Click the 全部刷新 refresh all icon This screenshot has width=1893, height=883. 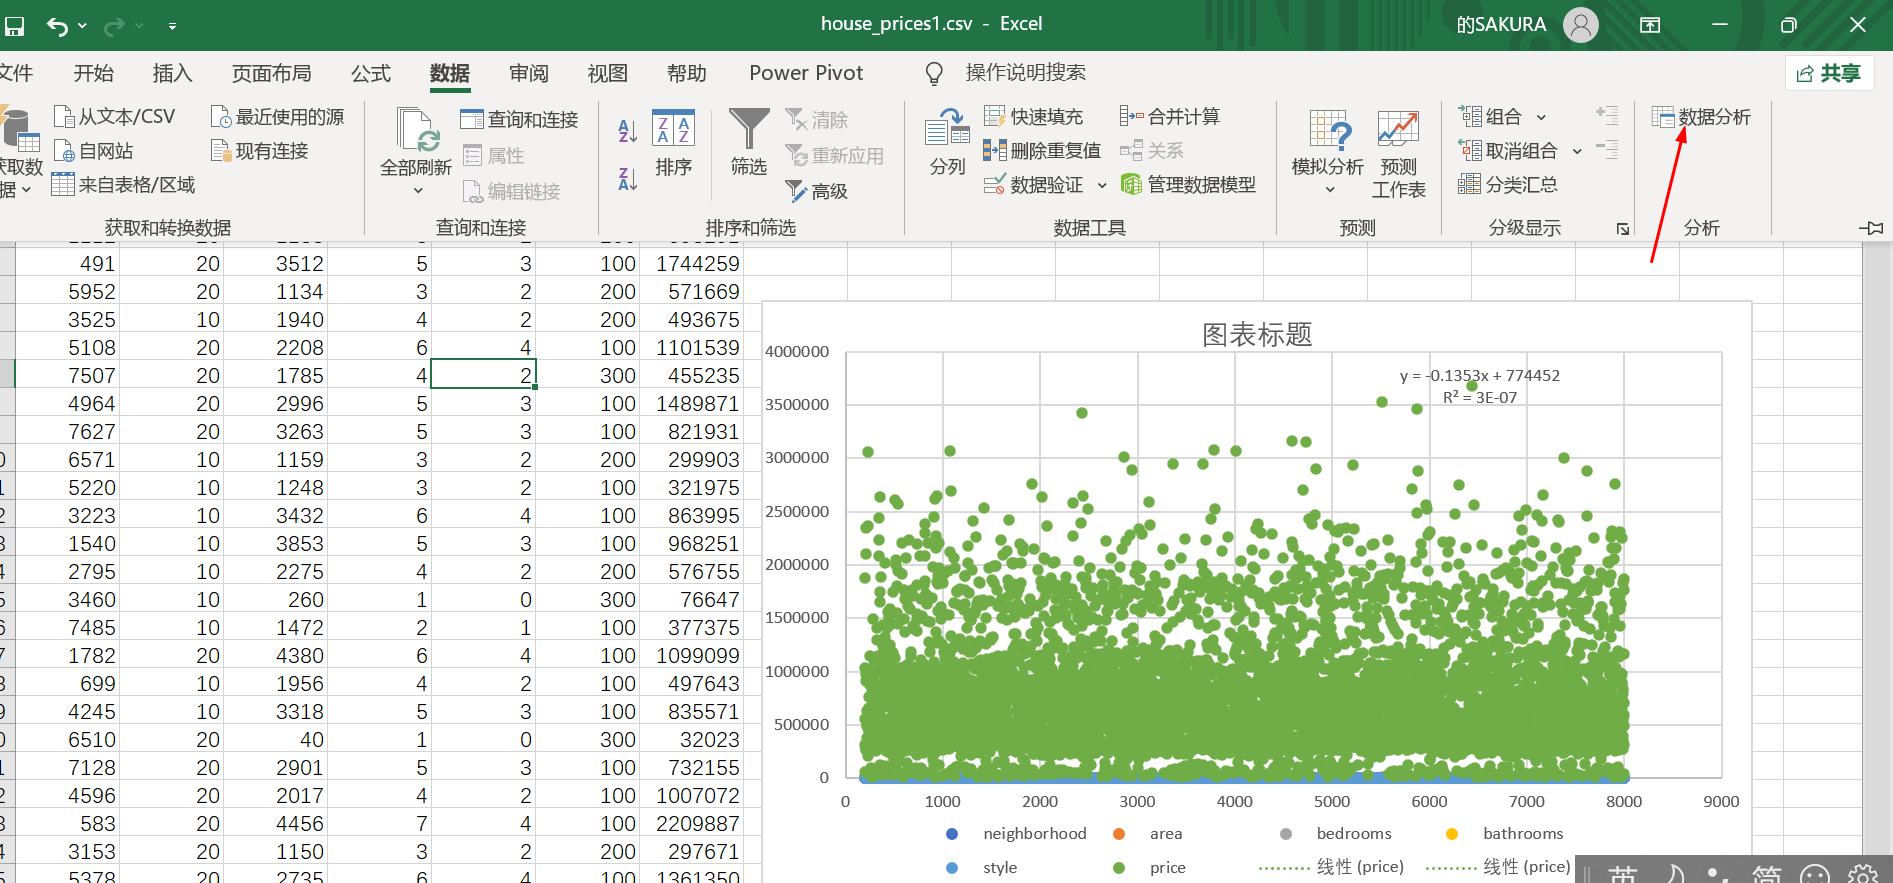pos(416,130)
